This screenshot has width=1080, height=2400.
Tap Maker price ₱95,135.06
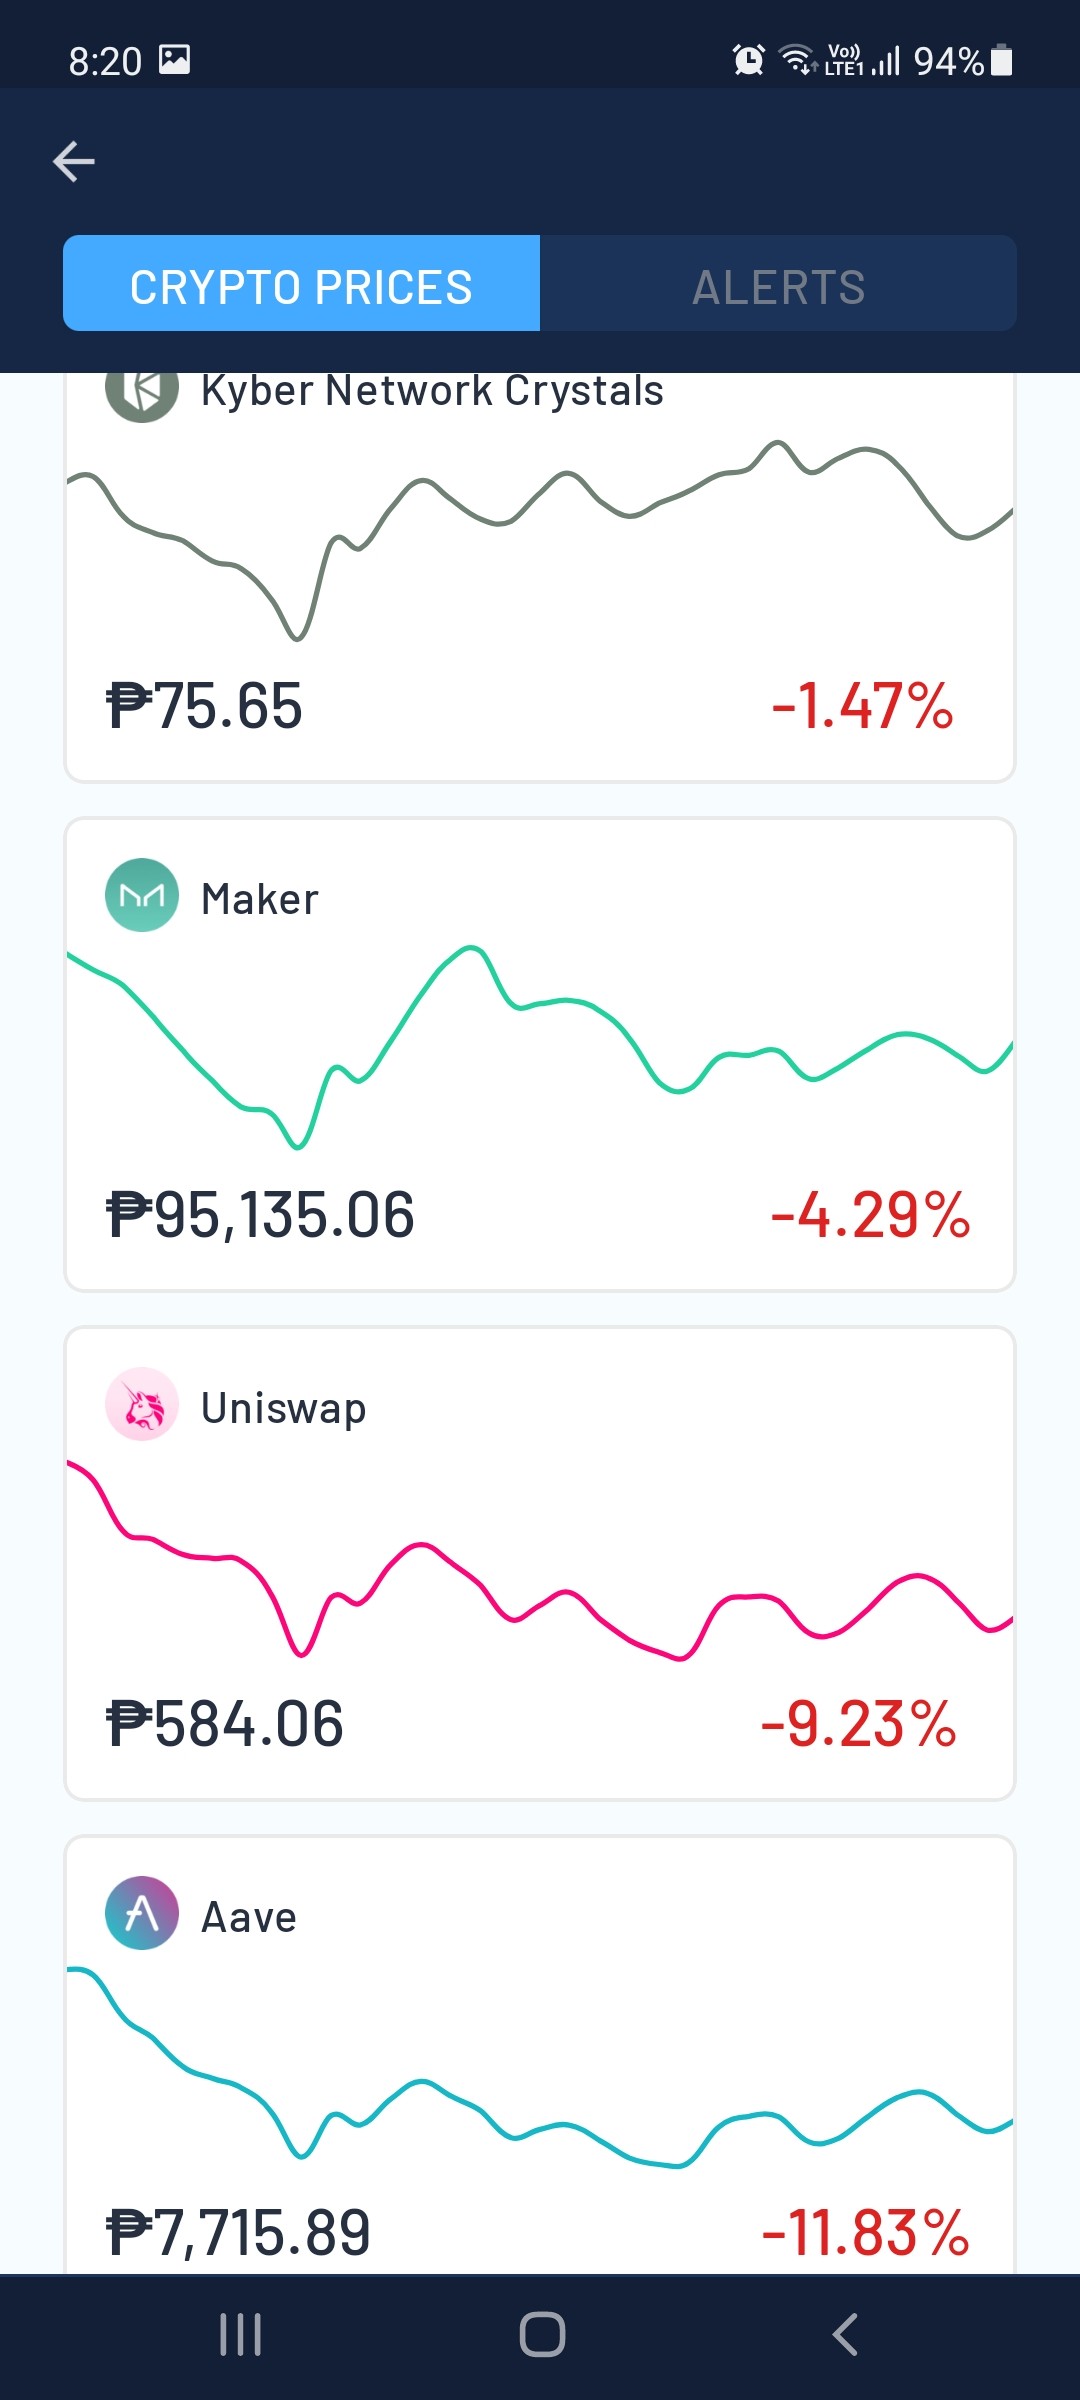[260, 1215]
